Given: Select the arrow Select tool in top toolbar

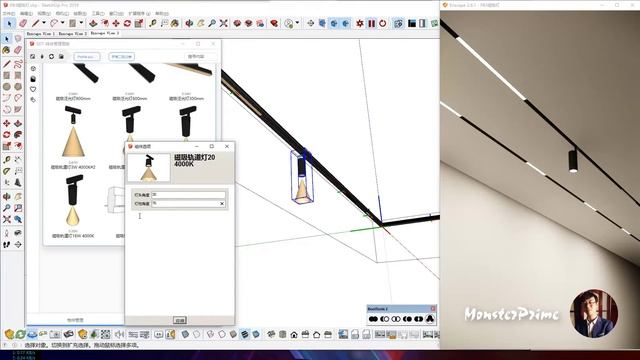Looking at the screenshot, I should [9, 24].
